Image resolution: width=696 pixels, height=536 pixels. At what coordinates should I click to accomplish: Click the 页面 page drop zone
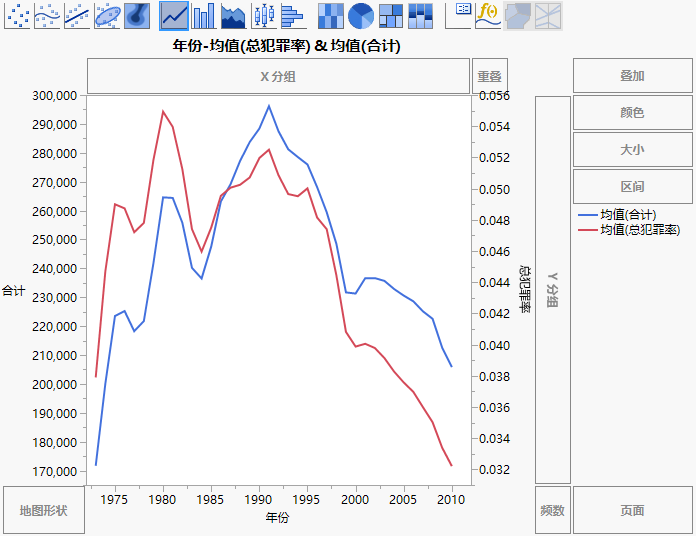[x=632, y=510]
